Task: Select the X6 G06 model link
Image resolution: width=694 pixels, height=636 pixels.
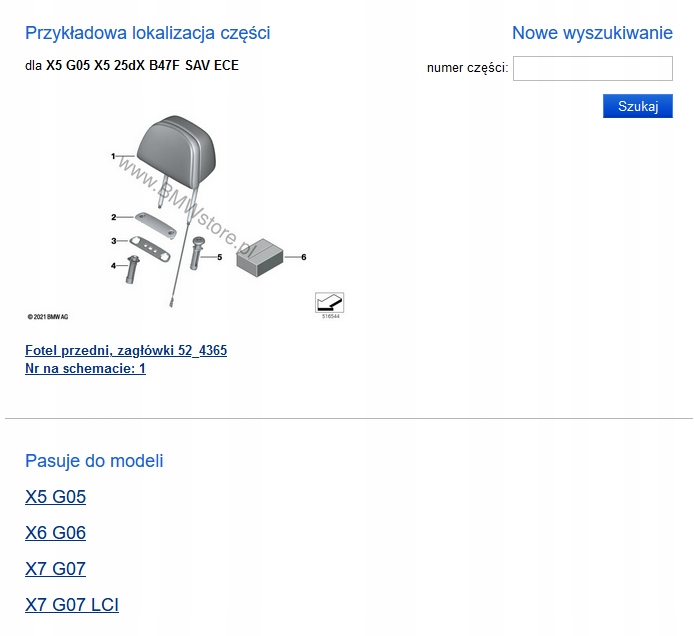Action: 55,532
